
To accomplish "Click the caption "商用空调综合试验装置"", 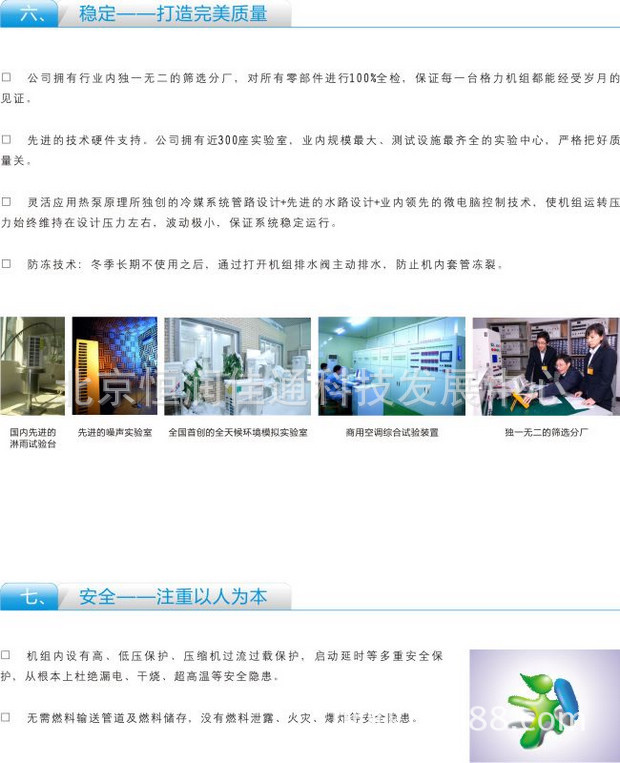I will (391, 433).
